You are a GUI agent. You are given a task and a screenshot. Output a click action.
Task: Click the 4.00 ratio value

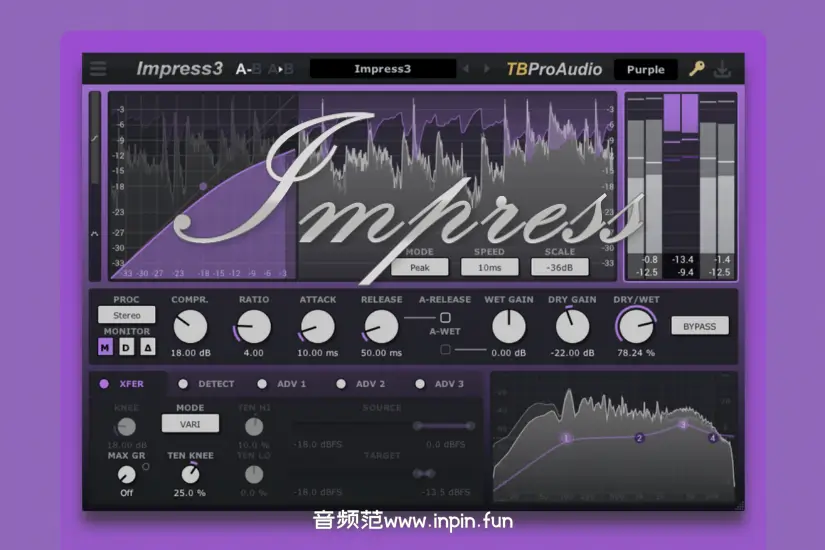click(x=254, y=353)
